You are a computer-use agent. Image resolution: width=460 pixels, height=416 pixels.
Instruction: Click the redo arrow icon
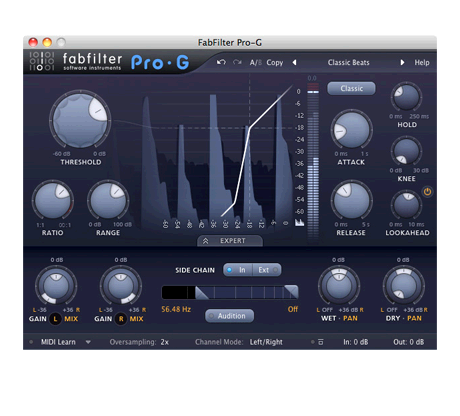click(x=237, y=62)
